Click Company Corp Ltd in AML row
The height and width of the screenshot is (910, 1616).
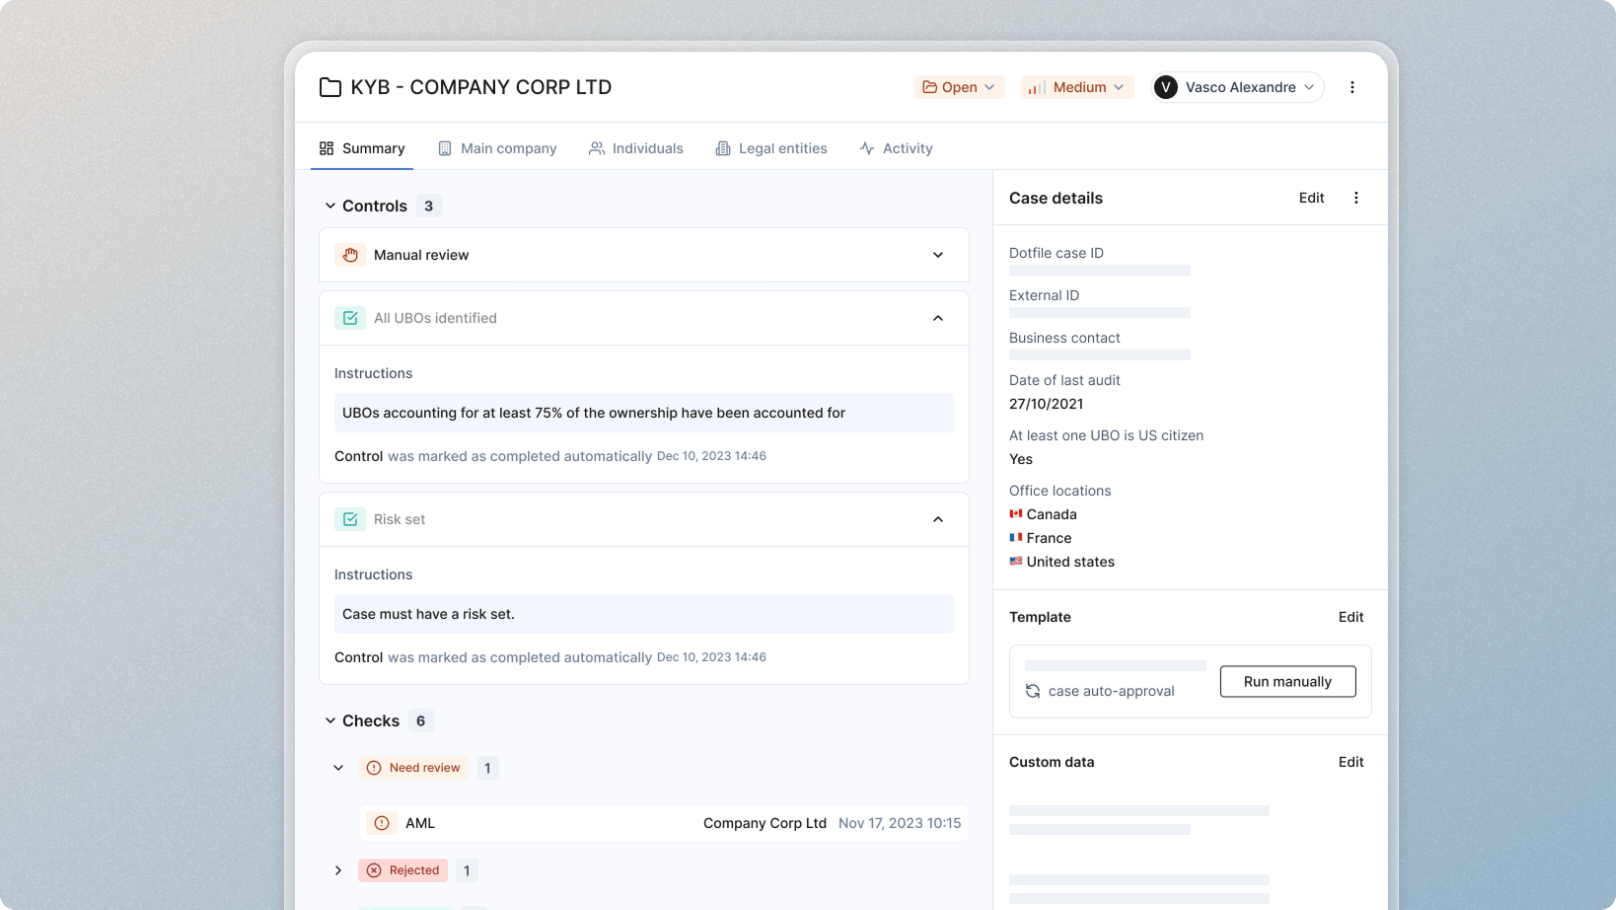pos(765,823)
